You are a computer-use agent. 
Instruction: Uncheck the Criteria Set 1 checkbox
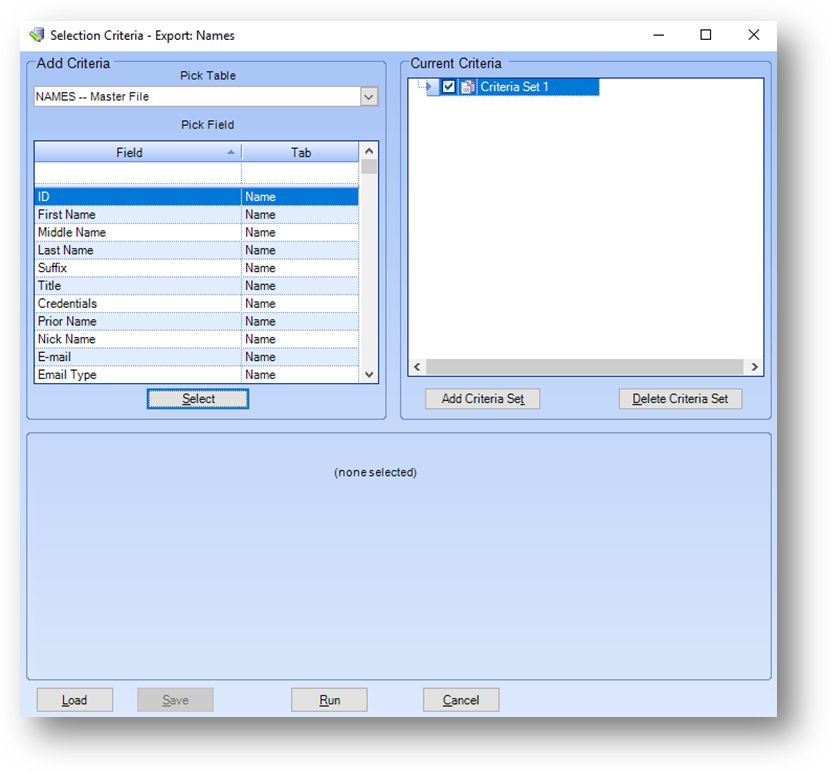coord(449,87)
